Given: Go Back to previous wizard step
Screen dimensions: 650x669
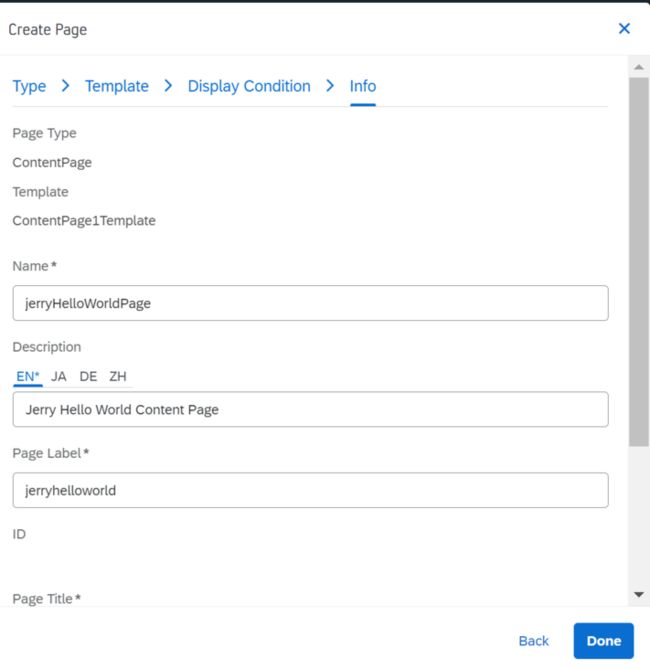Looking at the screenshot, I should tap(533, 640).
